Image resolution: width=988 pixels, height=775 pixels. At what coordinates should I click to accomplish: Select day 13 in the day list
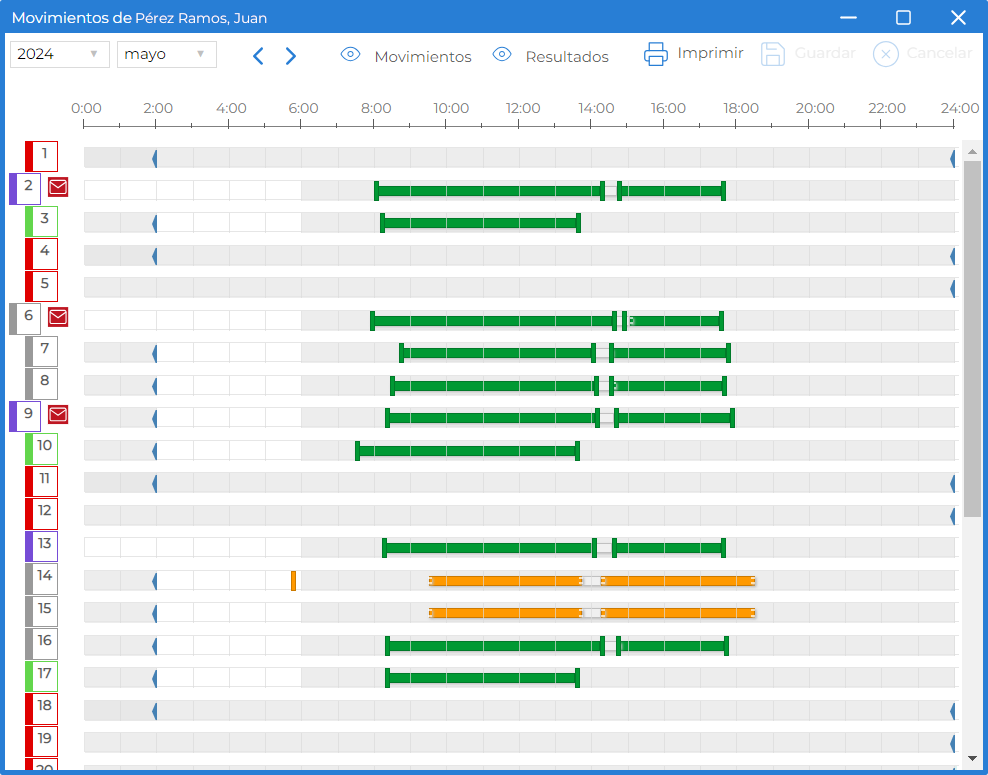pyautogui.click(x=42, y=546)
